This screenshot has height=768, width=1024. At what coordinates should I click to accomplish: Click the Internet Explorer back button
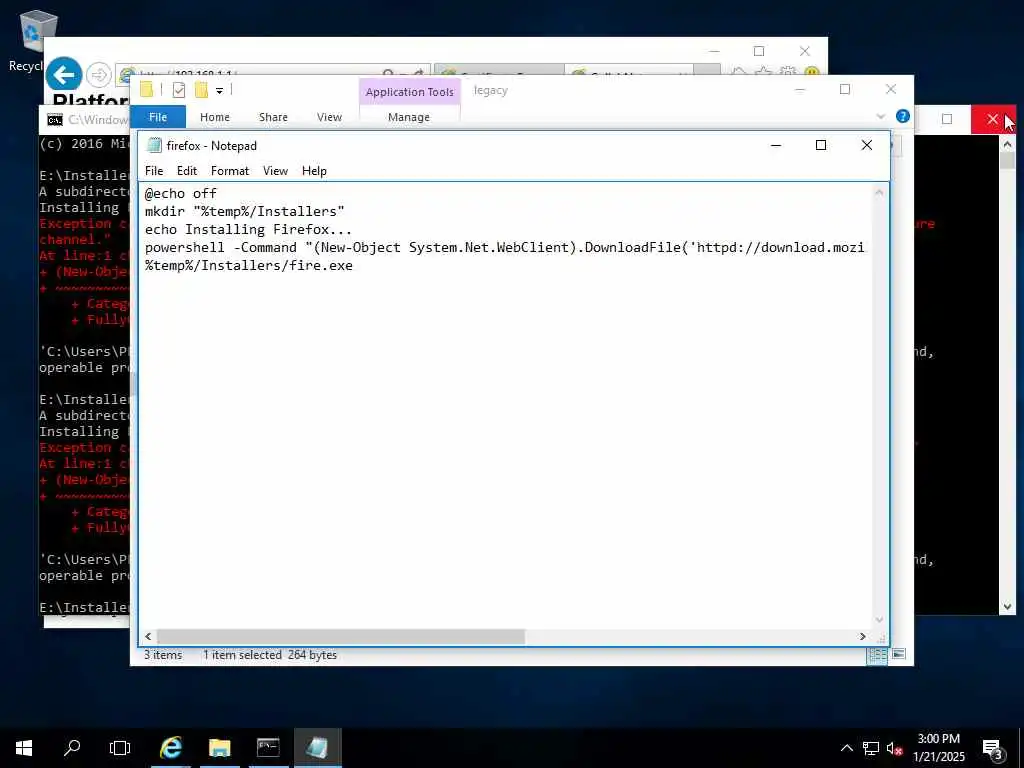[x=63, y=75]
